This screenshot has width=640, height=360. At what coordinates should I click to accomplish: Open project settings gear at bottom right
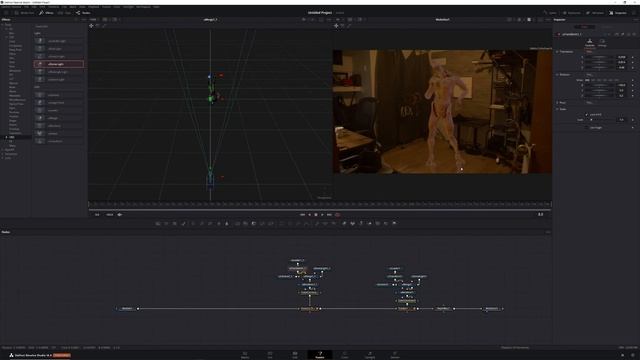pos(633,355)
